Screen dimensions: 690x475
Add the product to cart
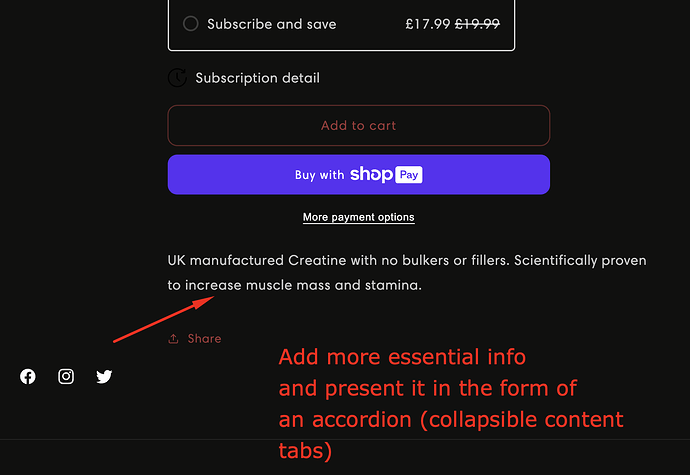(358, 126)
